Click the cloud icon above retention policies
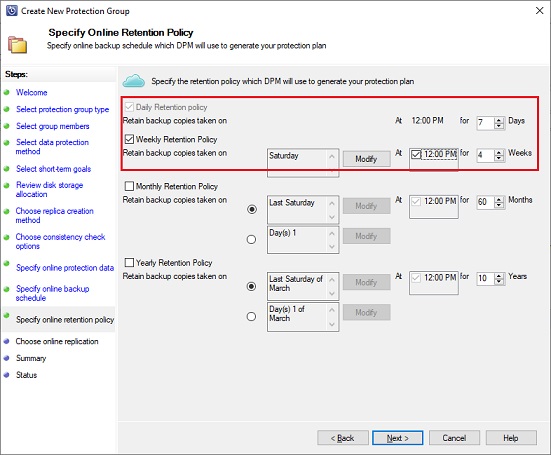The height and width of the screenshot is (455, 551). coord(134,81)
